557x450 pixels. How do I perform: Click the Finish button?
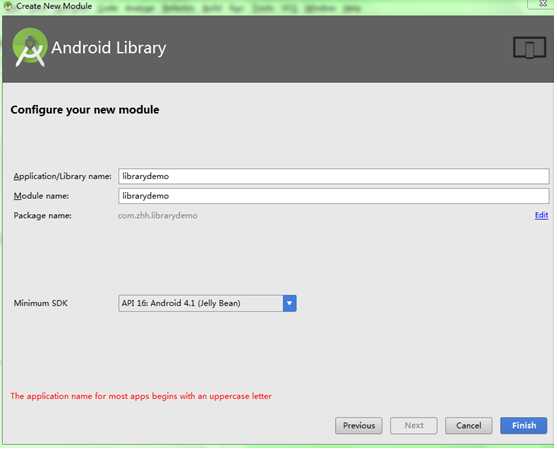(x=524, y=425)
